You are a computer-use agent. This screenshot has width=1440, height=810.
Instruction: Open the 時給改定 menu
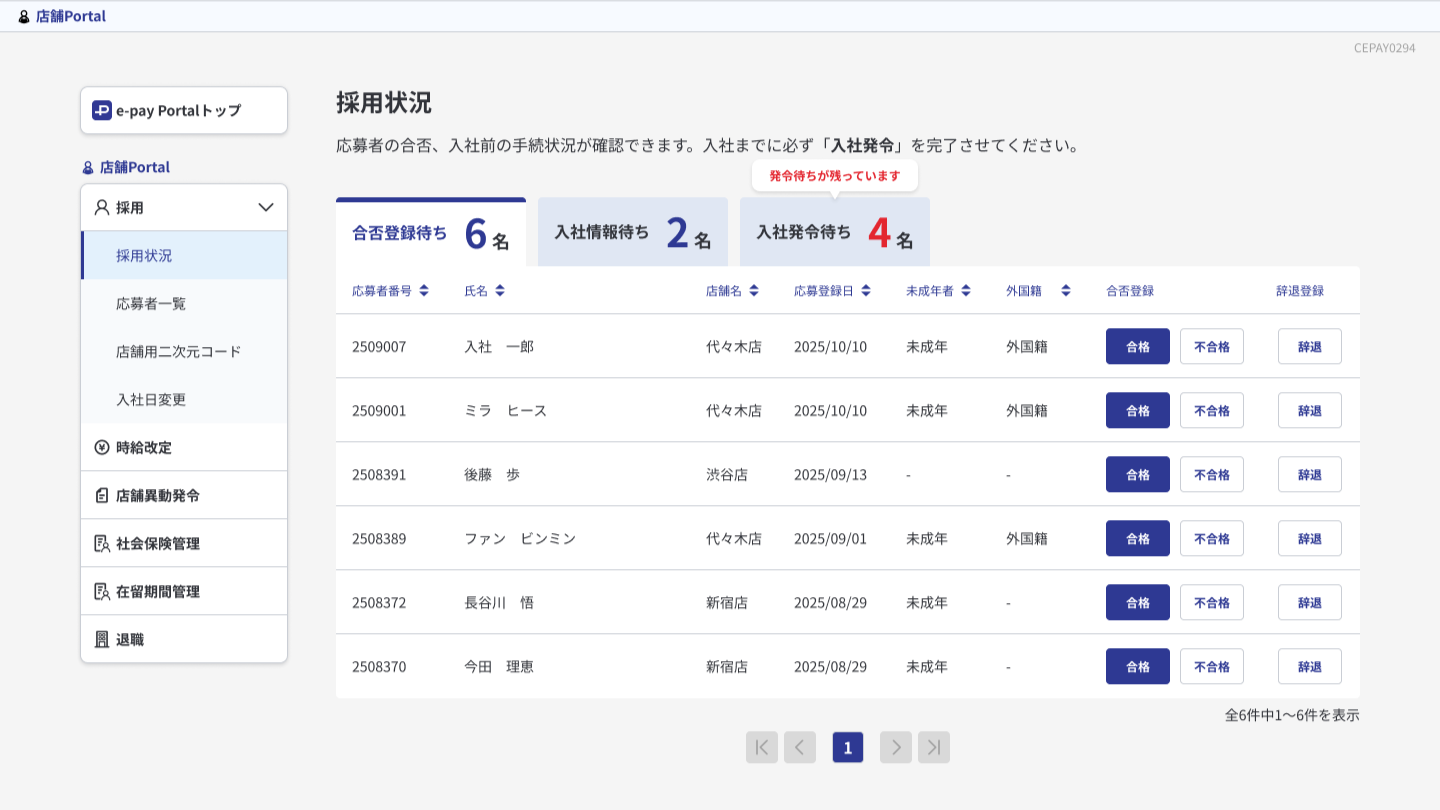184,447
